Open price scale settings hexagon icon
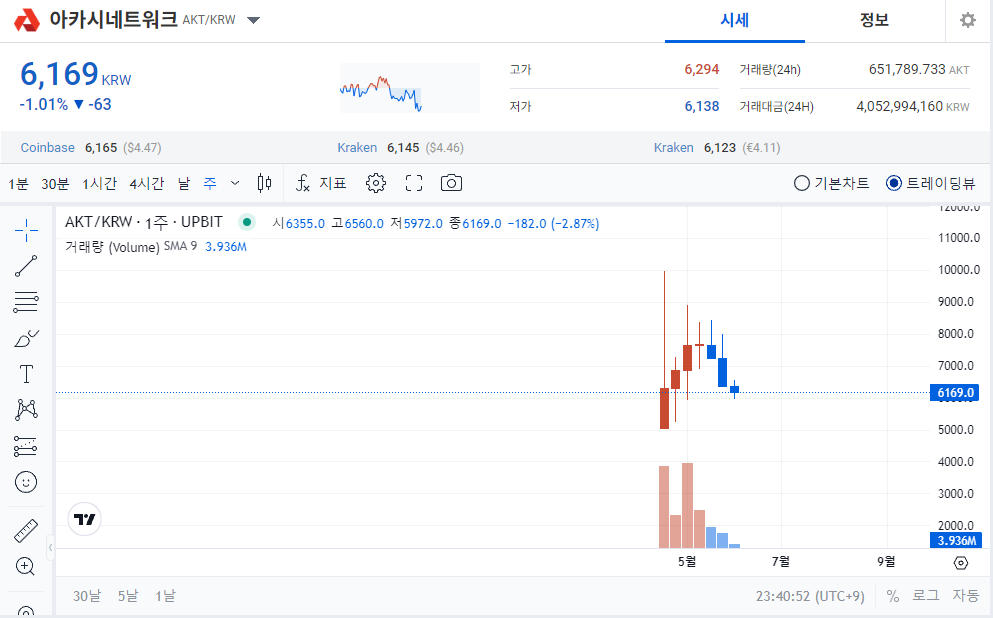Screen dimensions: 993x618 coord(961,562)
